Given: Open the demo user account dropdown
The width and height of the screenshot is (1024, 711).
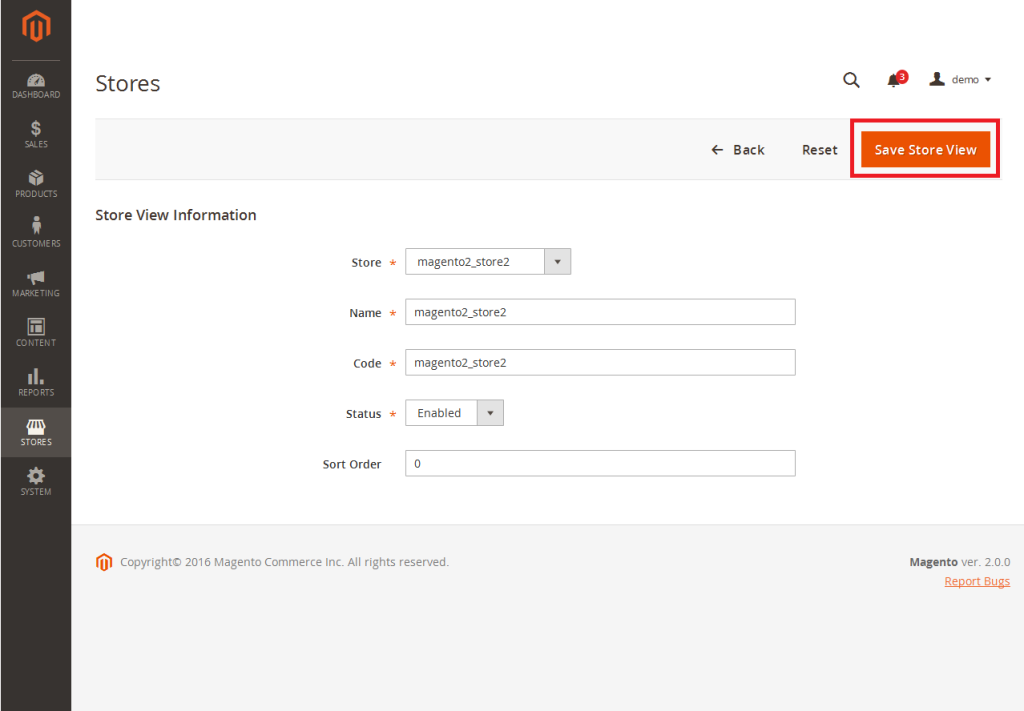Looking at the screenshot, I should pos(960,80).
